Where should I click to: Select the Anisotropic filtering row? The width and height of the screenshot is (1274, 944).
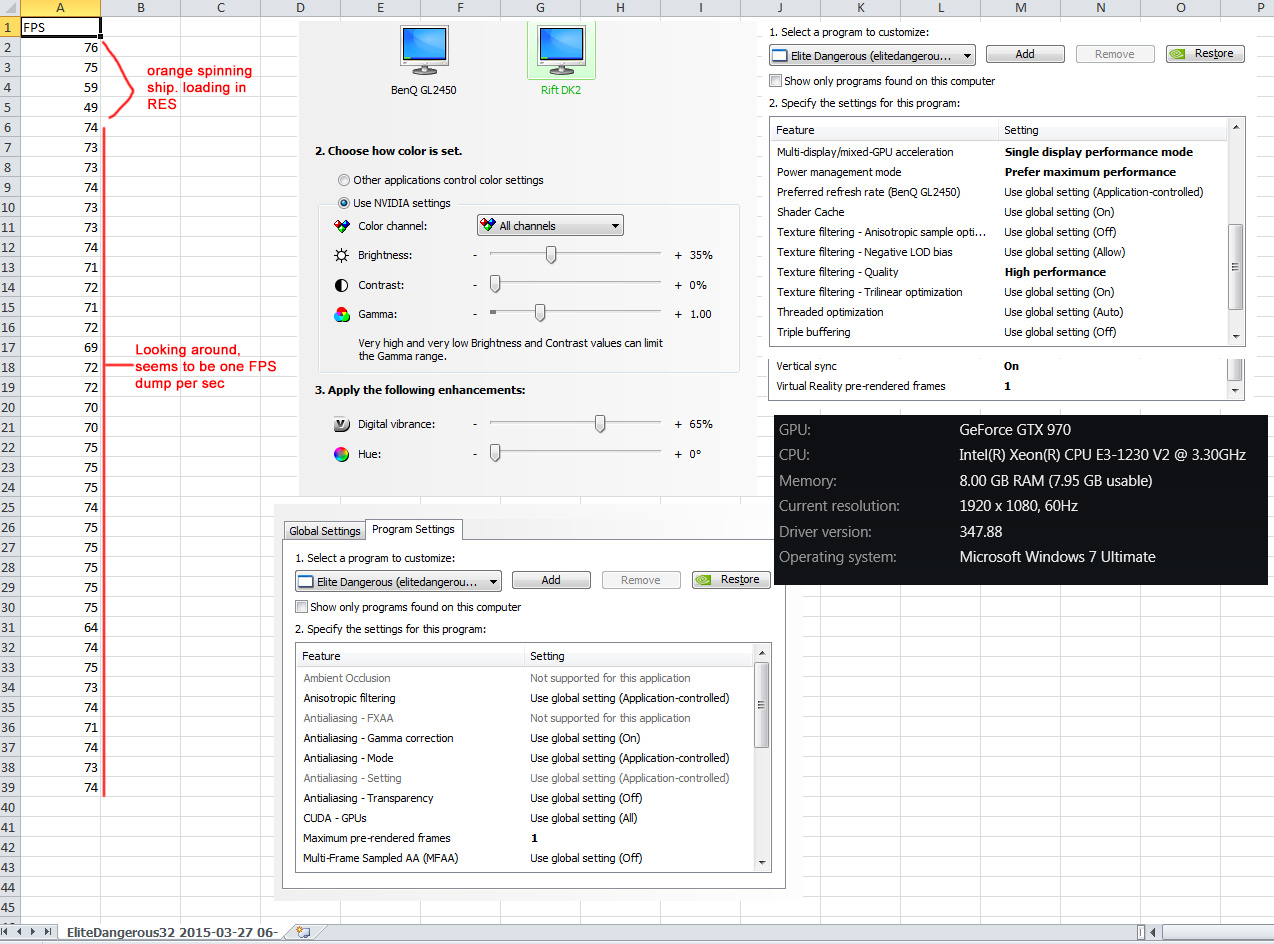pyautogui.click(x=526, y=698)
